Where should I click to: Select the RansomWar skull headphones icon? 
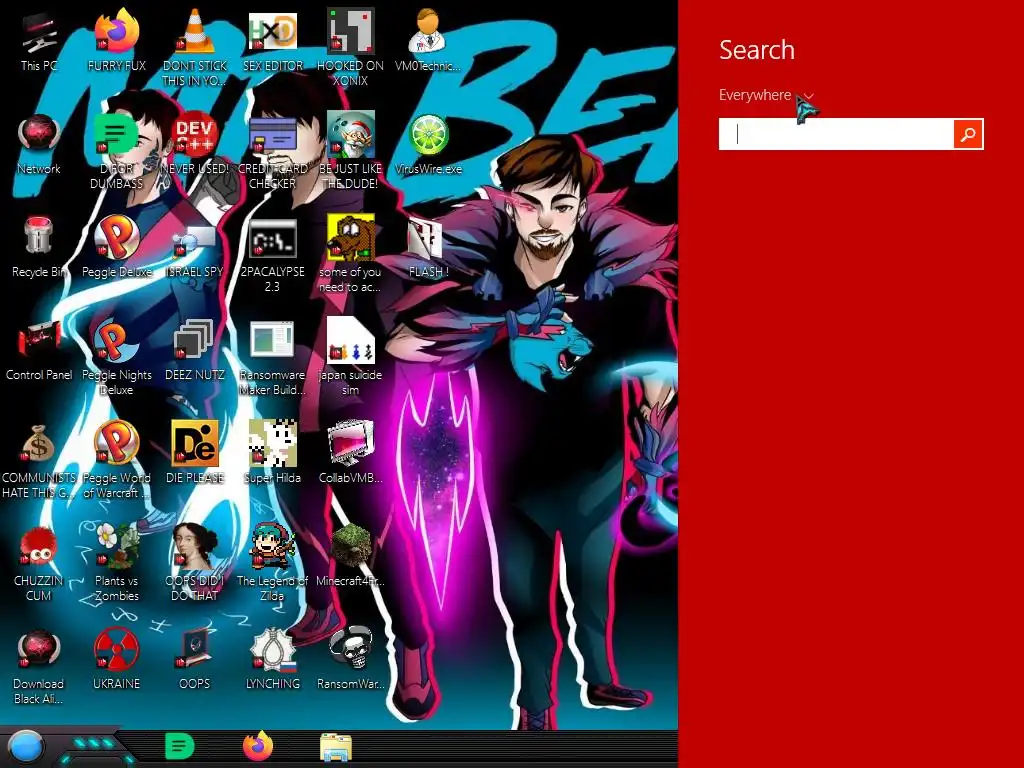click(x=351, y=648)
